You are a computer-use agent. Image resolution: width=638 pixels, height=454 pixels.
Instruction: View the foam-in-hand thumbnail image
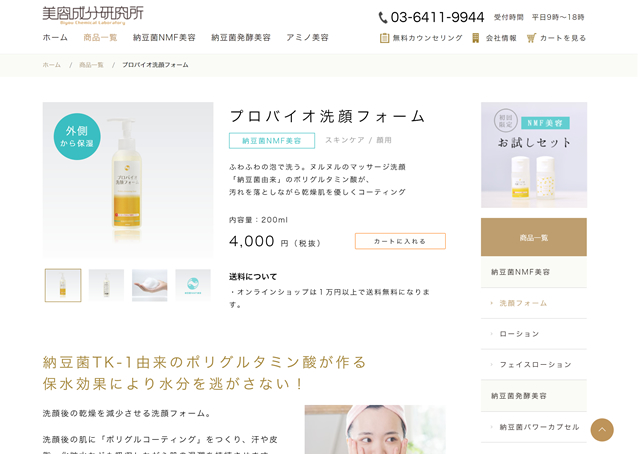150,285
